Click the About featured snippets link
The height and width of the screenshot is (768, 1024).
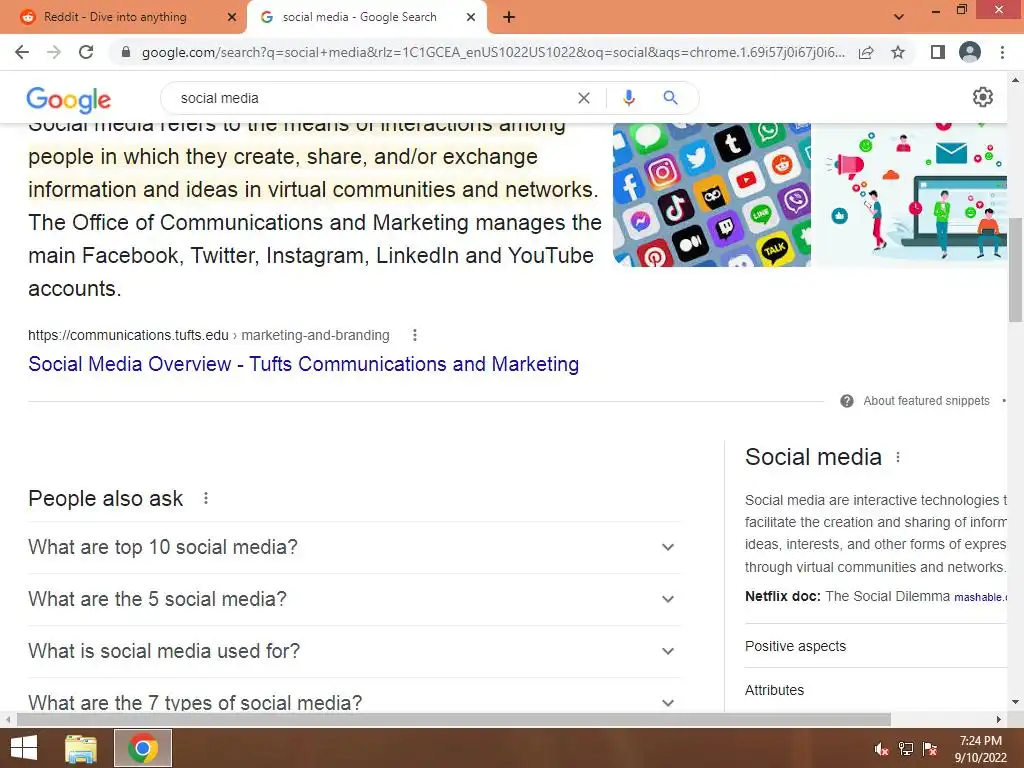(x=926, y=401)
